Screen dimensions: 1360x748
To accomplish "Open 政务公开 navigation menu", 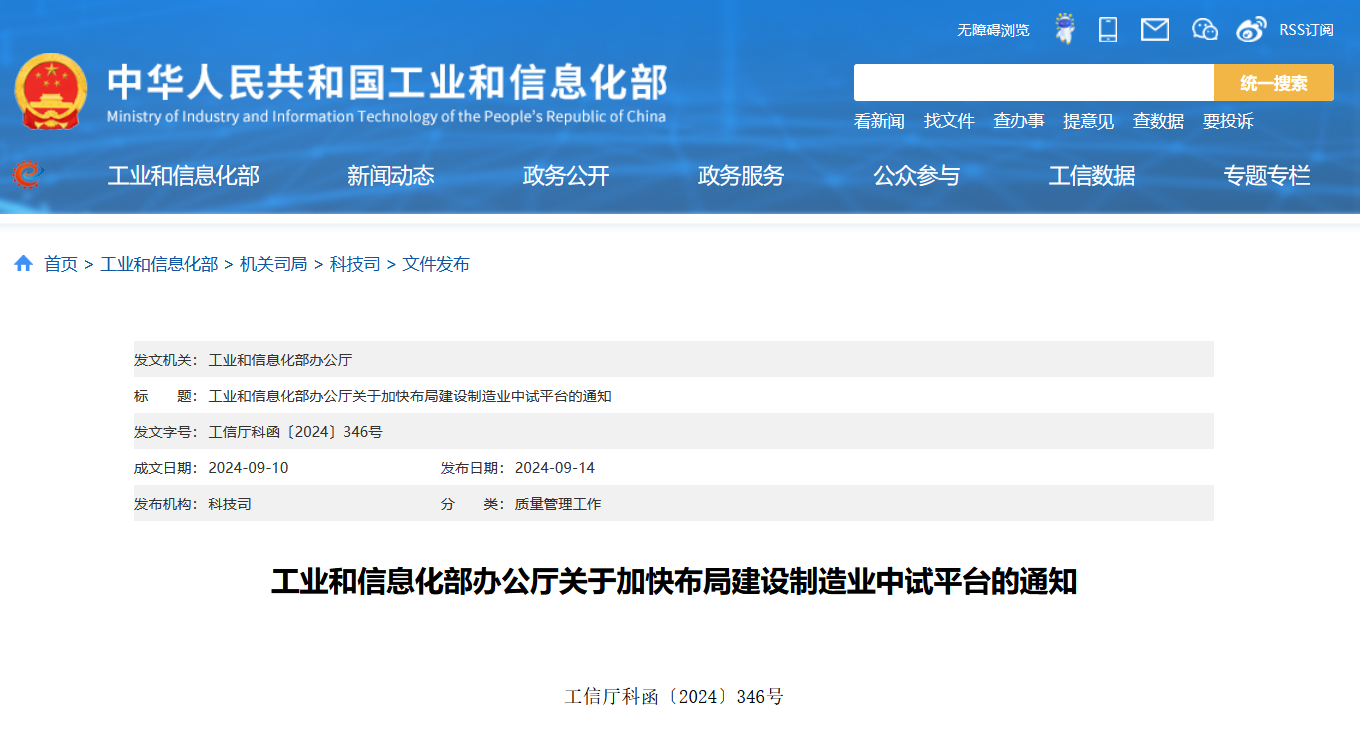I will tap(566, 176).
